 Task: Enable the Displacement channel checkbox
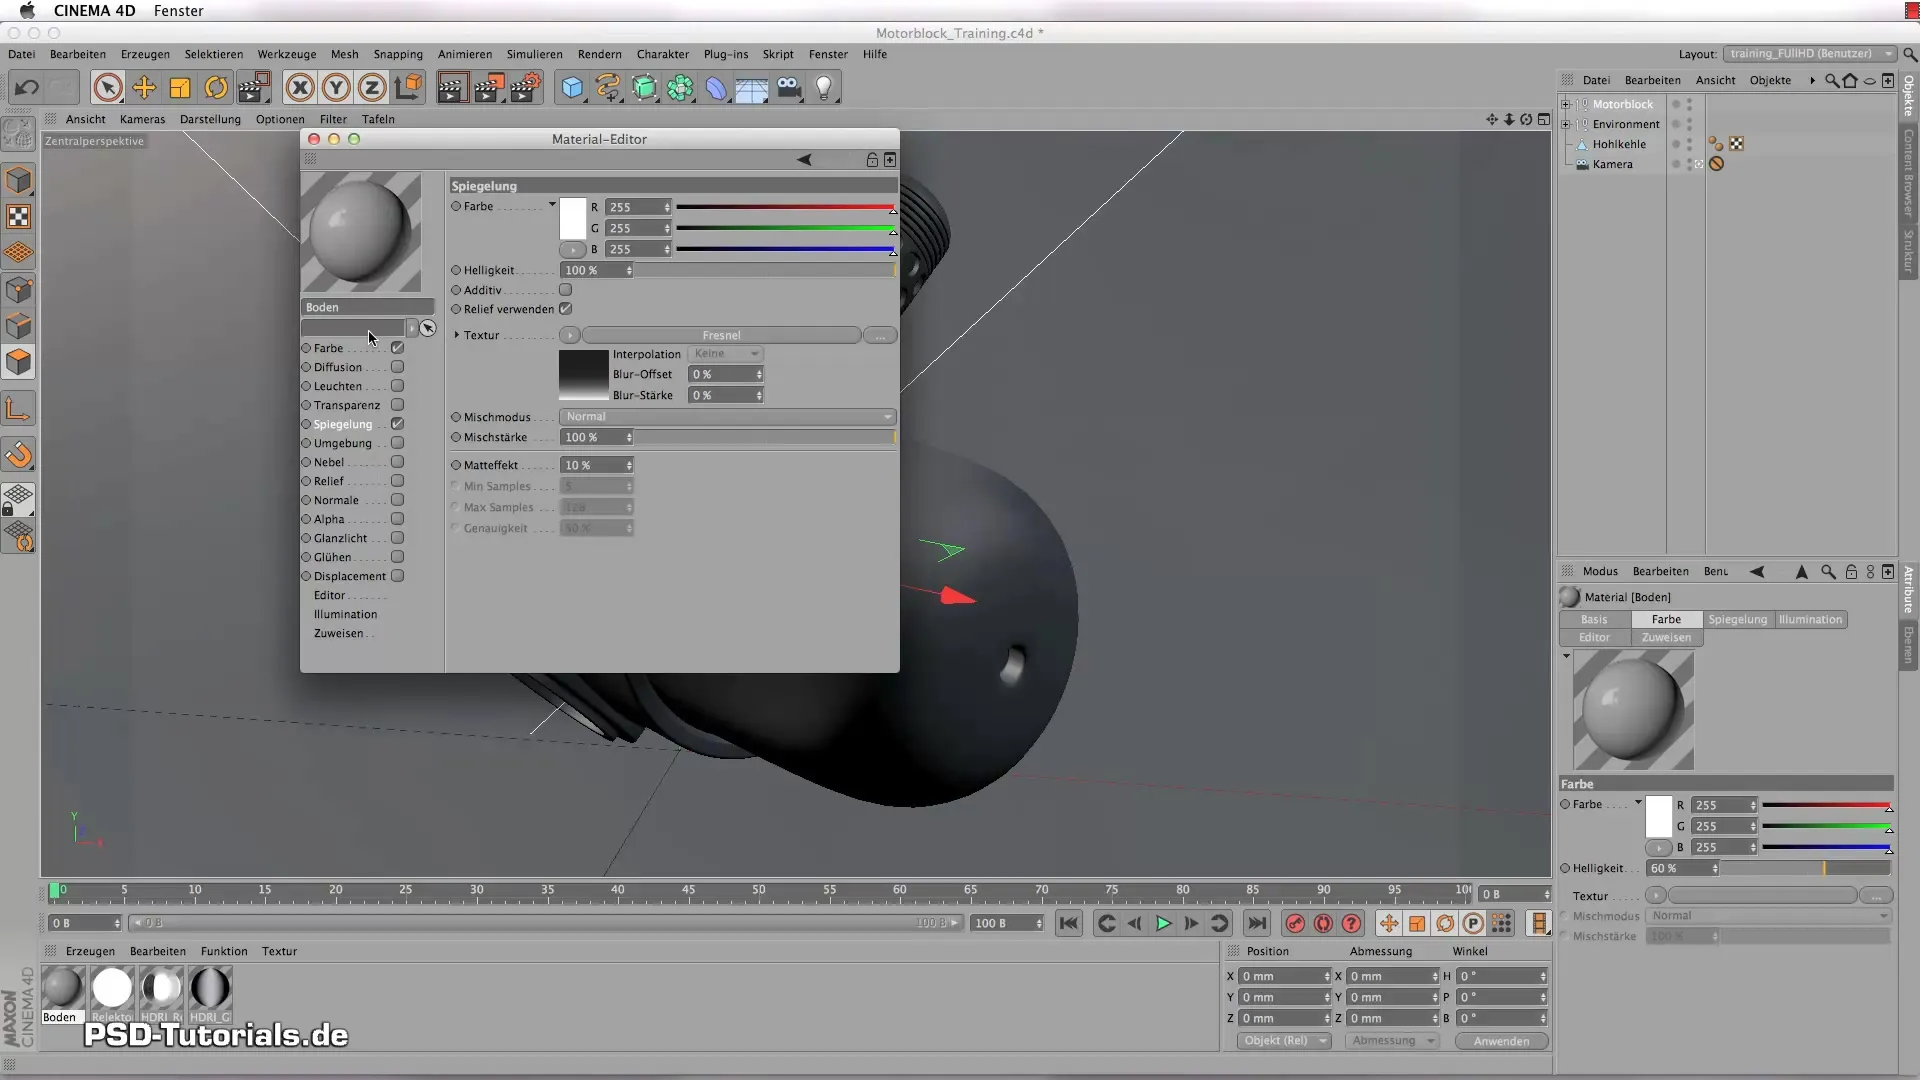click(x=397, y=576)
